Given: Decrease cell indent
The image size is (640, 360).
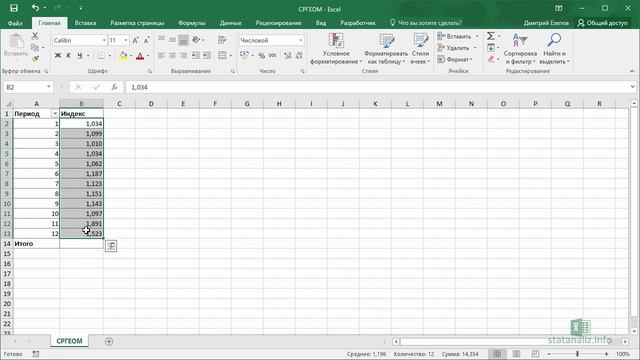Looking at the screenshot, I should (196, 56).
